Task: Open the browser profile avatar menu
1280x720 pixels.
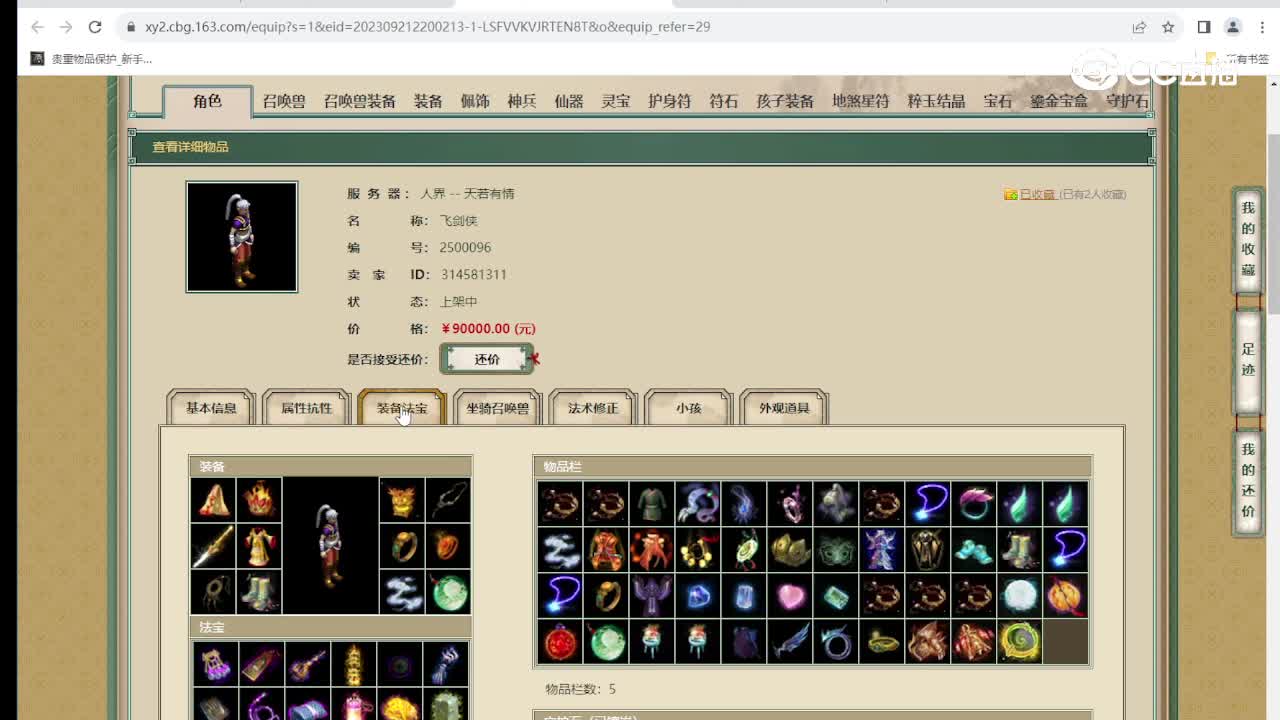Action: coord(1233,27)
